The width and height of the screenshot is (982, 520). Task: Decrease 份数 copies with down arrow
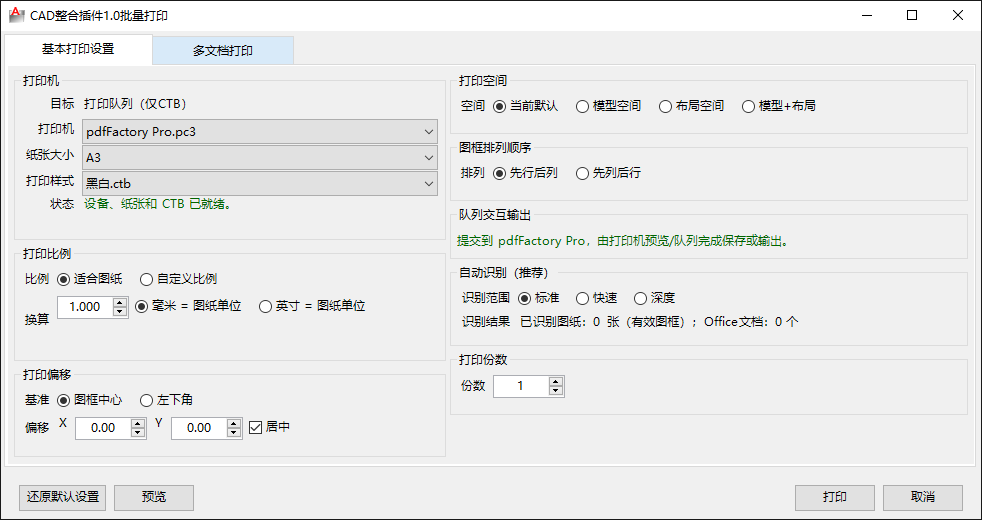pos(556,392)
